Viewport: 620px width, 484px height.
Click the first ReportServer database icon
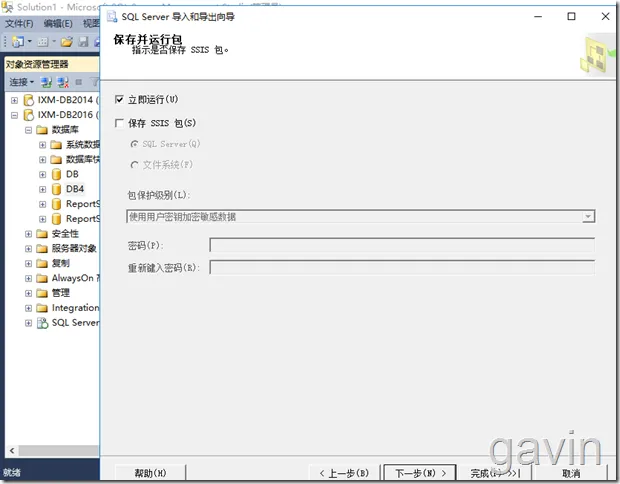point(57,204)
